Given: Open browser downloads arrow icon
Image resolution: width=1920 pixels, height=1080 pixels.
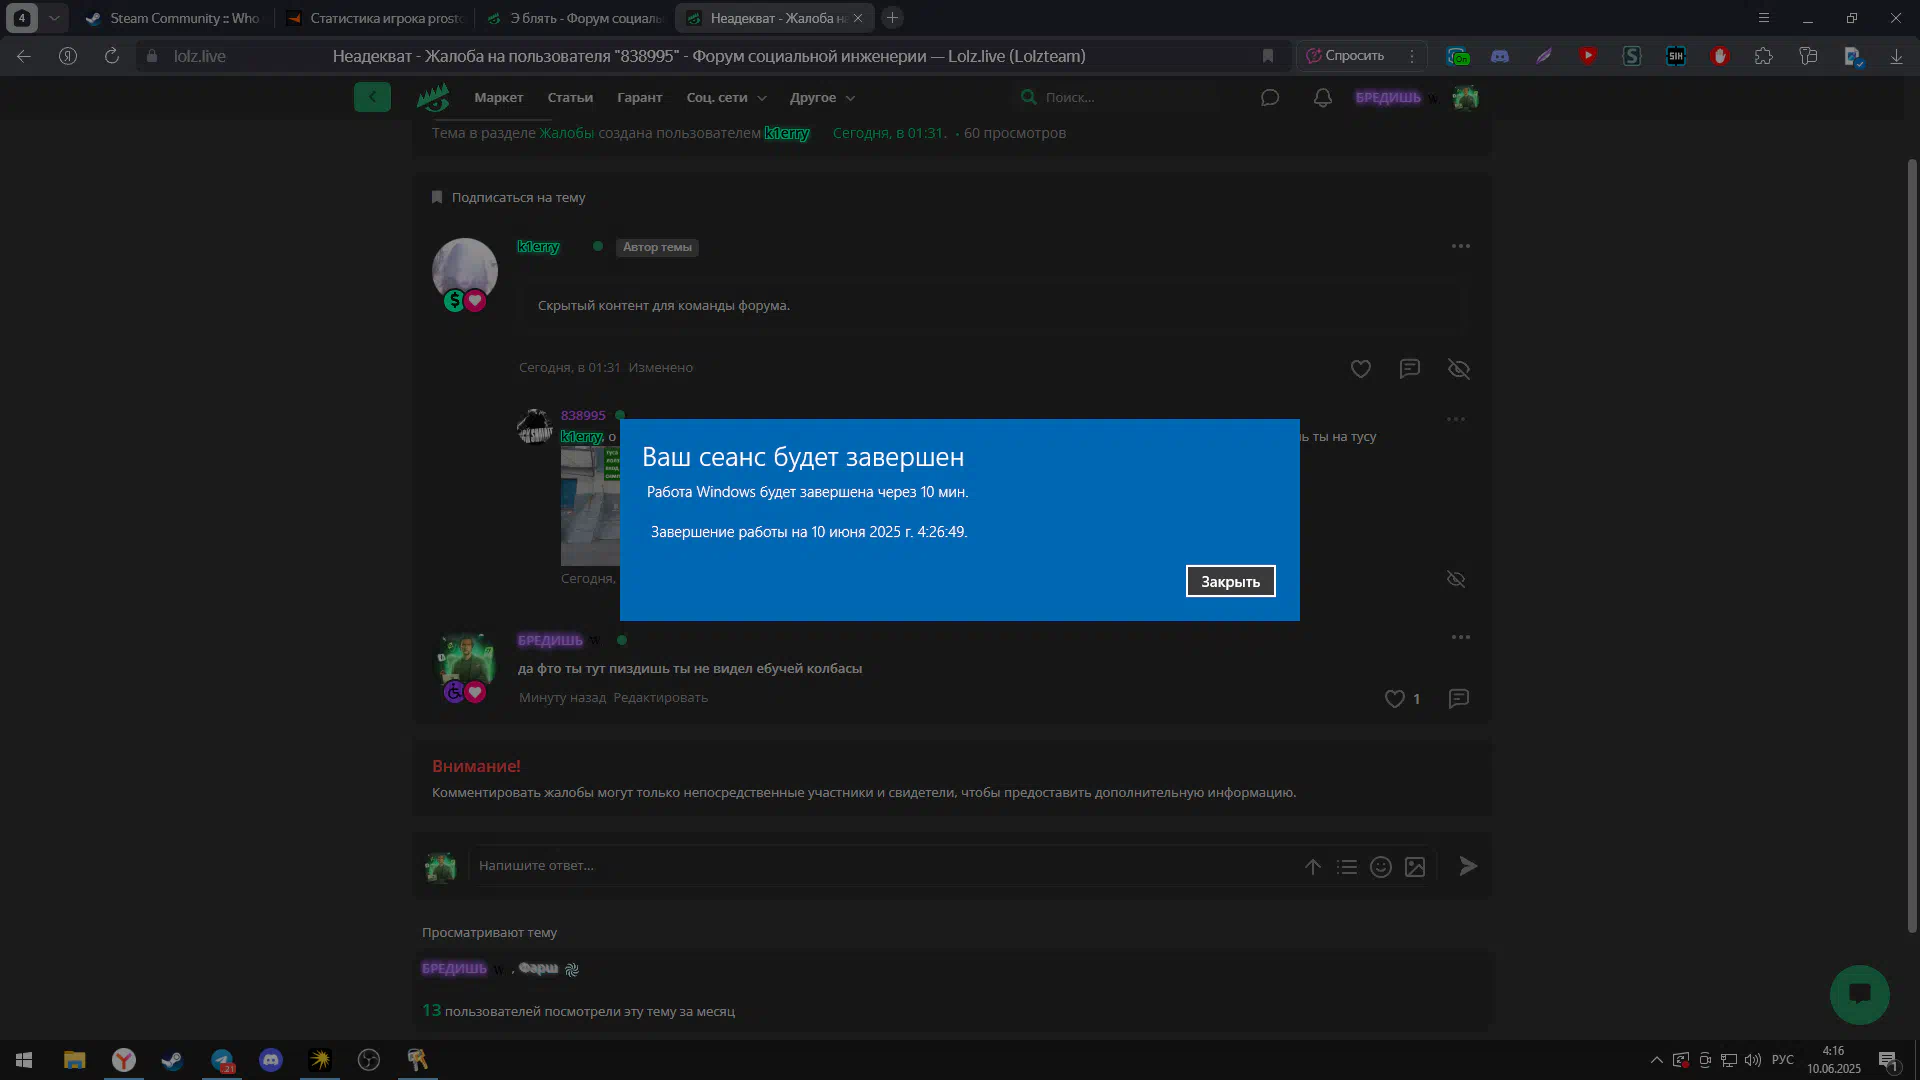Looking at the screenshot, I should [1896, 56].
